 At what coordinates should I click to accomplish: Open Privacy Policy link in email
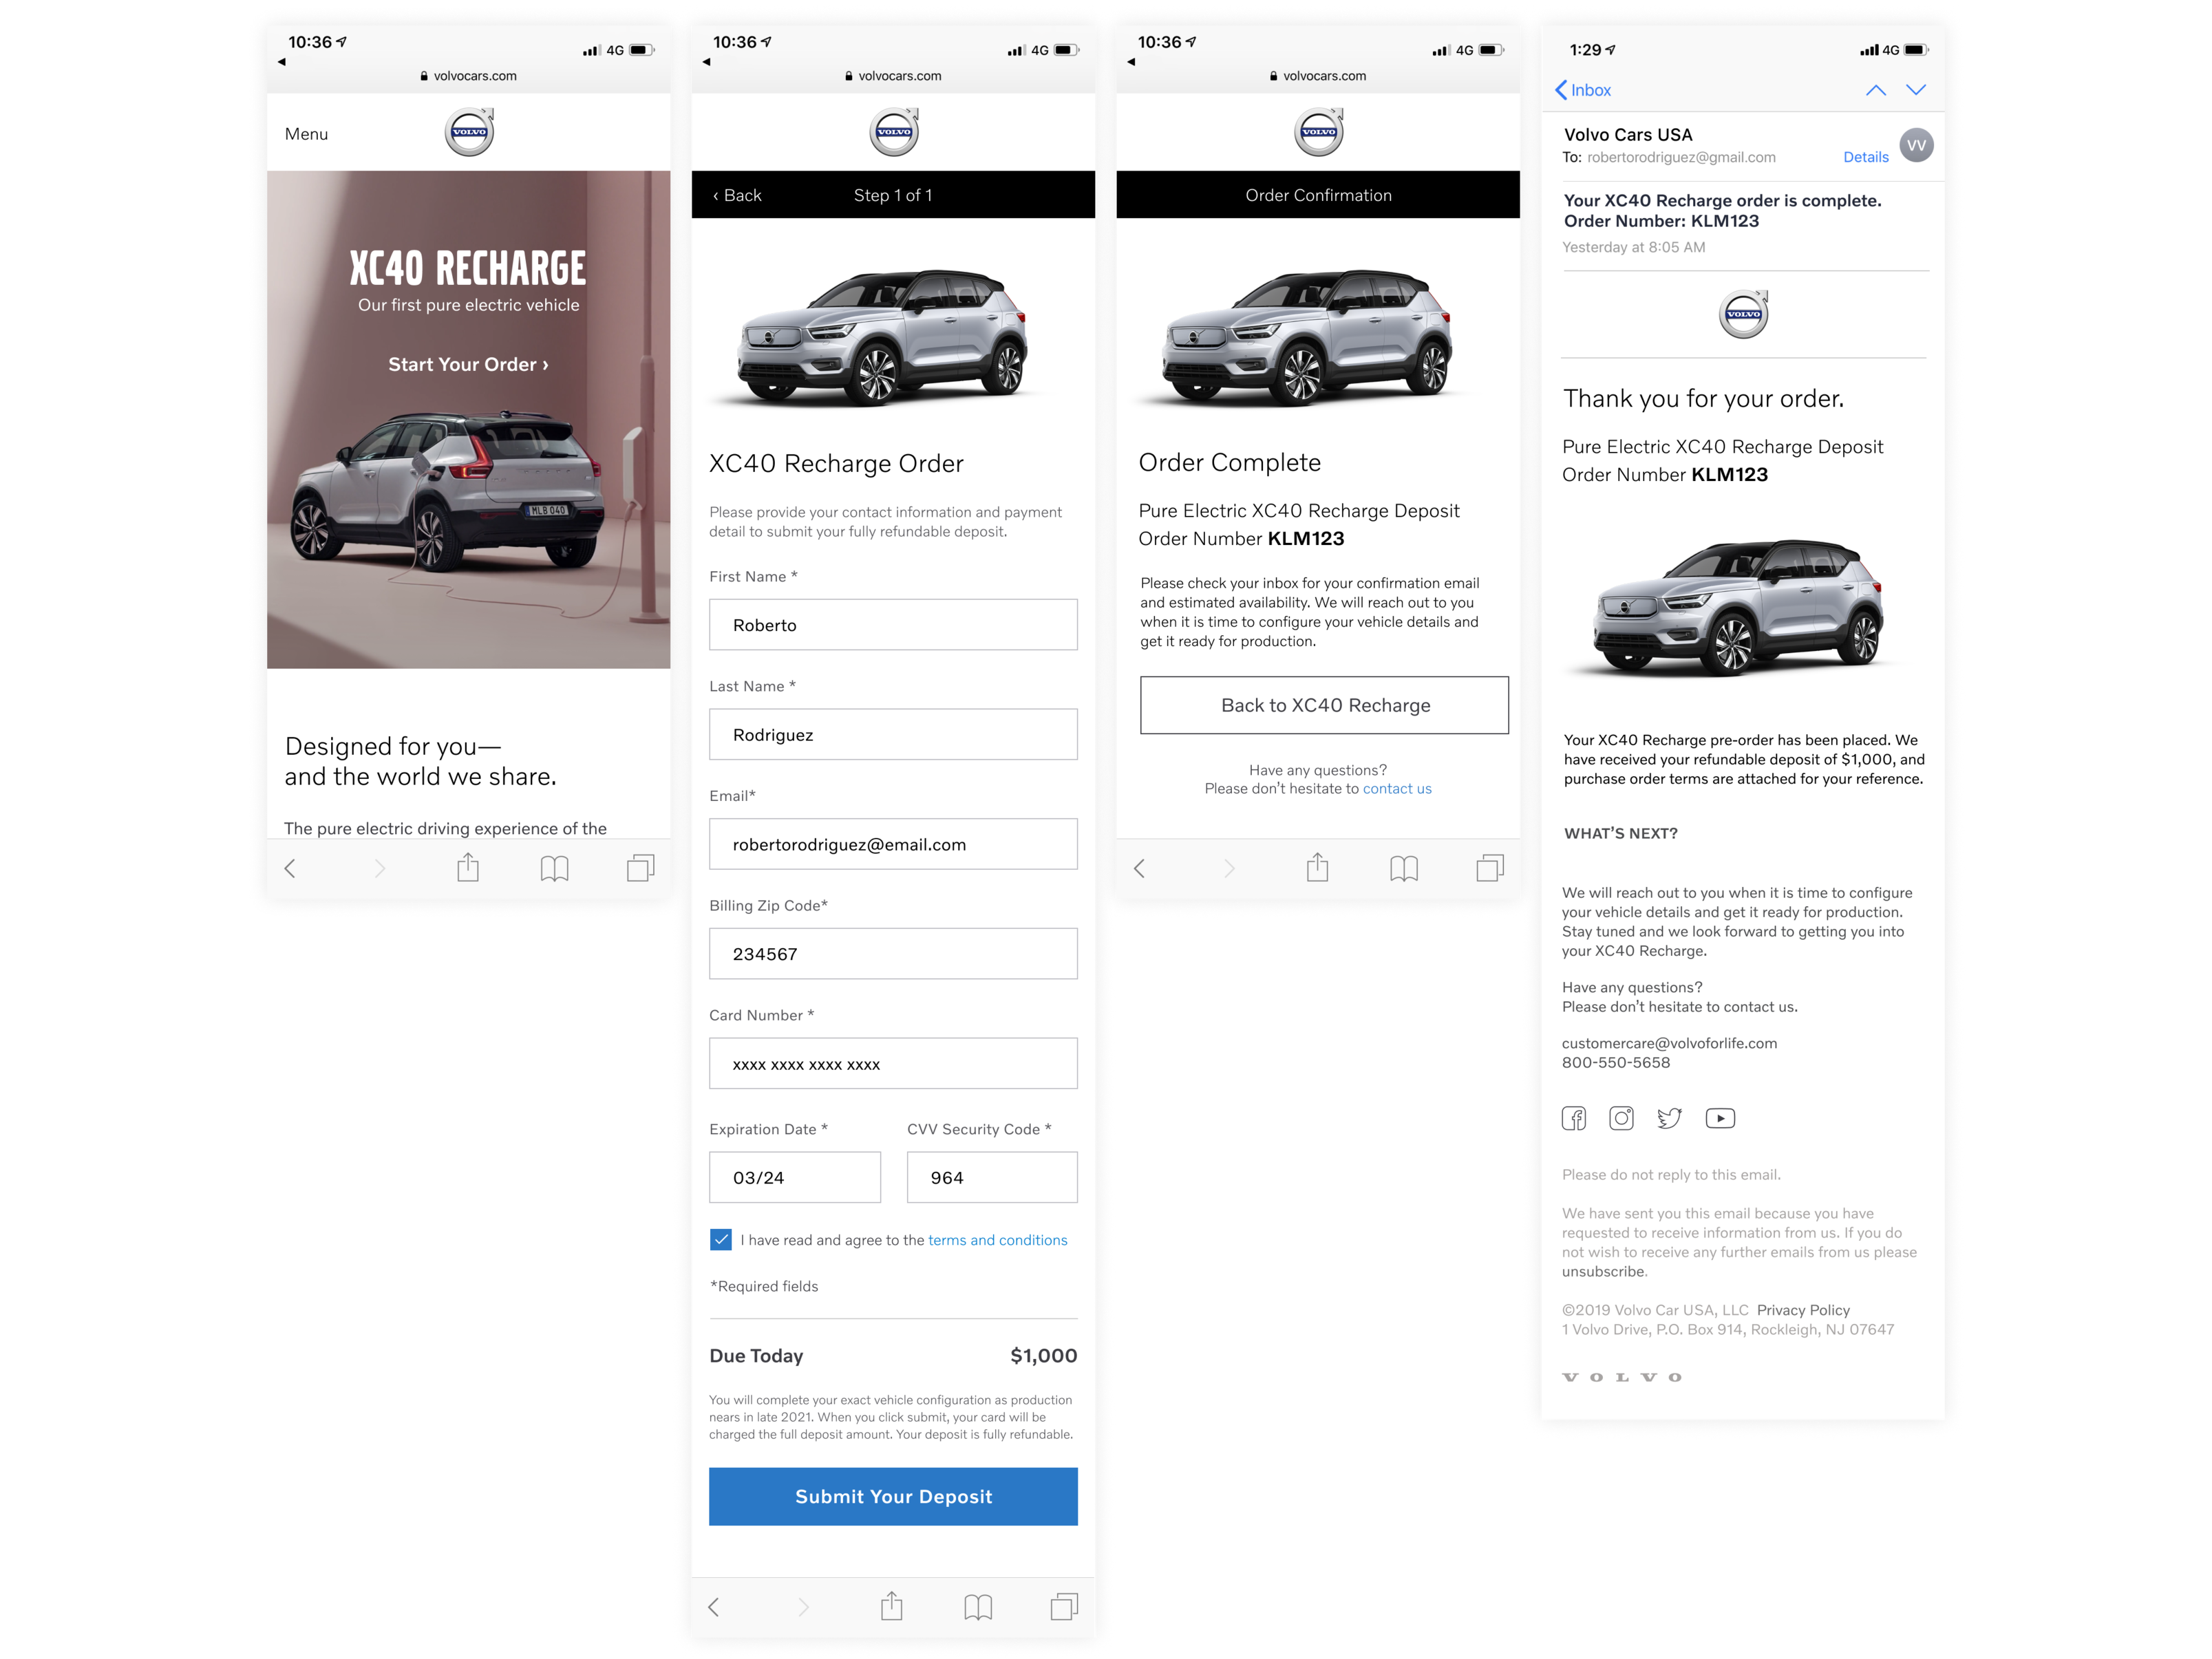(1803, 1310)
